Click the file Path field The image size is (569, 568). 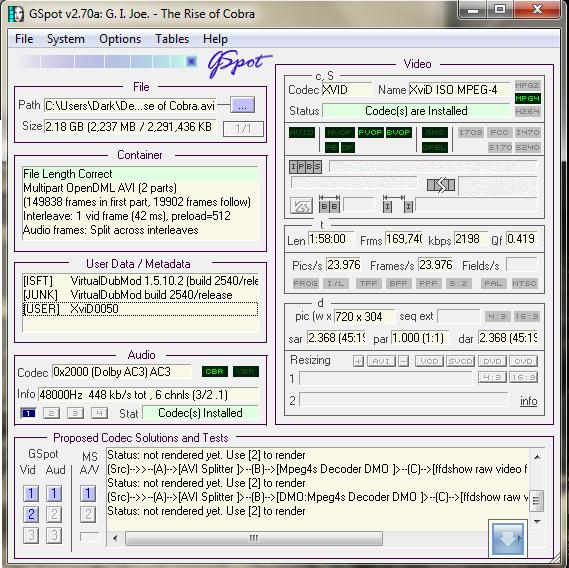coord(130,106)
